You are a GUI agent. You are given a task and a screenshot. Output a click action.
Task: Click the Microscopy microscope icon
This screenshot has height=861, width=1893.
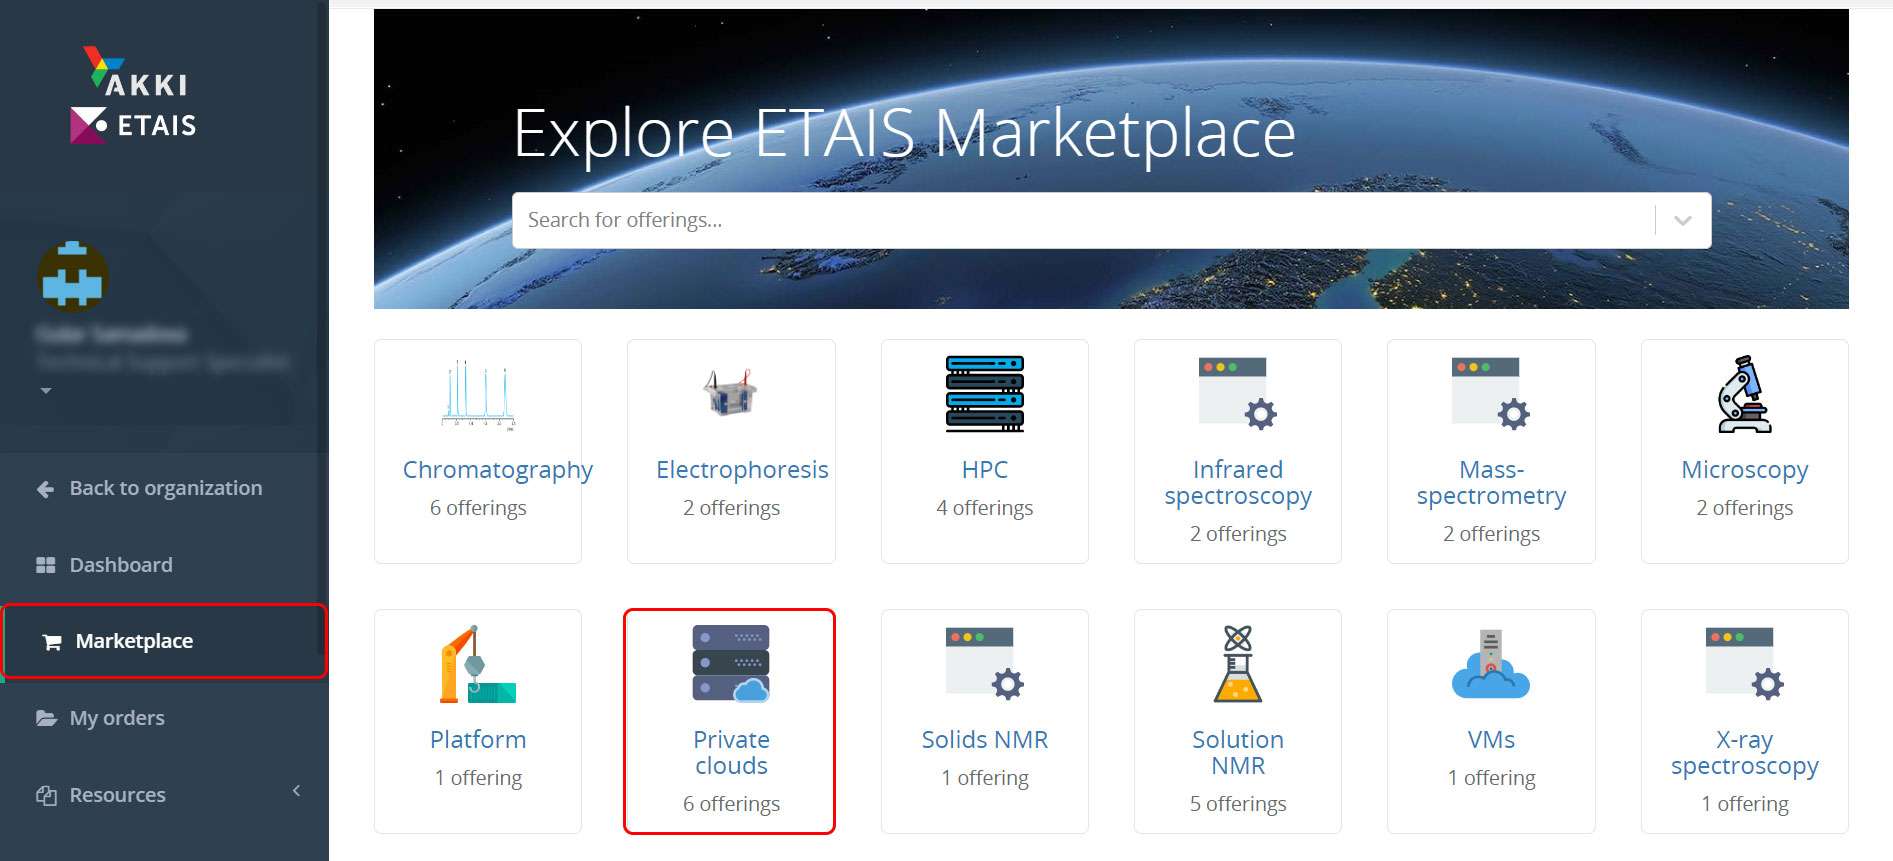click(x=1744, y=394)
